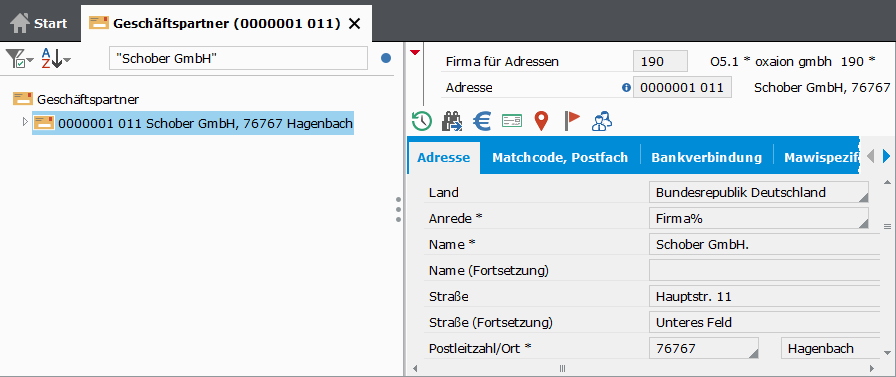Open the history clock icon
896x377 pixels.
pyautogui.click(x=422, y=121)
